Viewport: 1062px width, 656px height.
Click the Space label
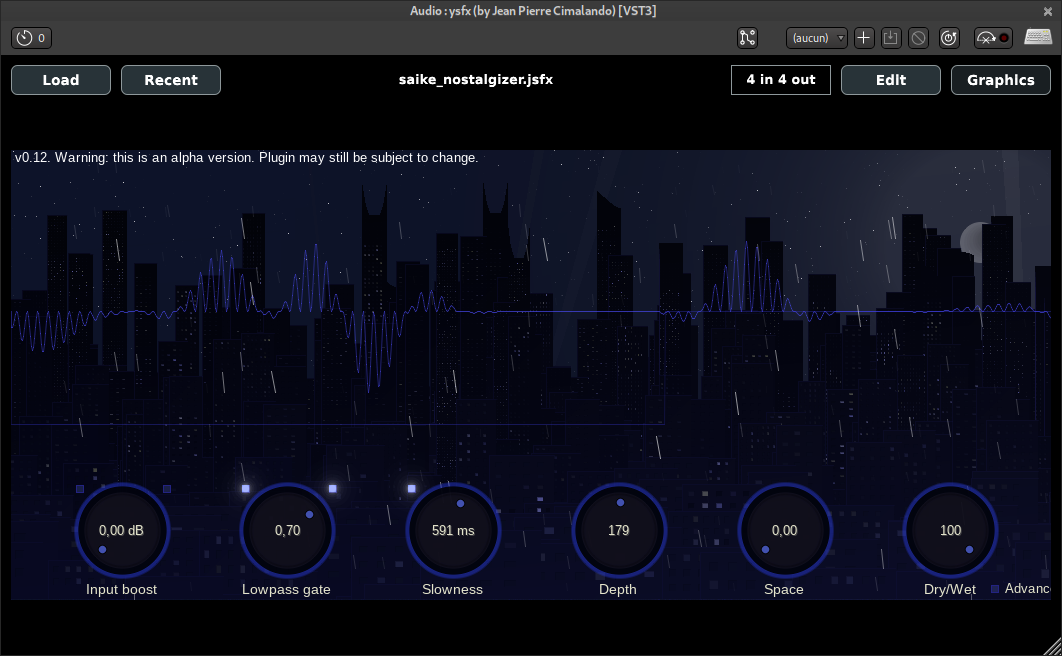point(784,590)
